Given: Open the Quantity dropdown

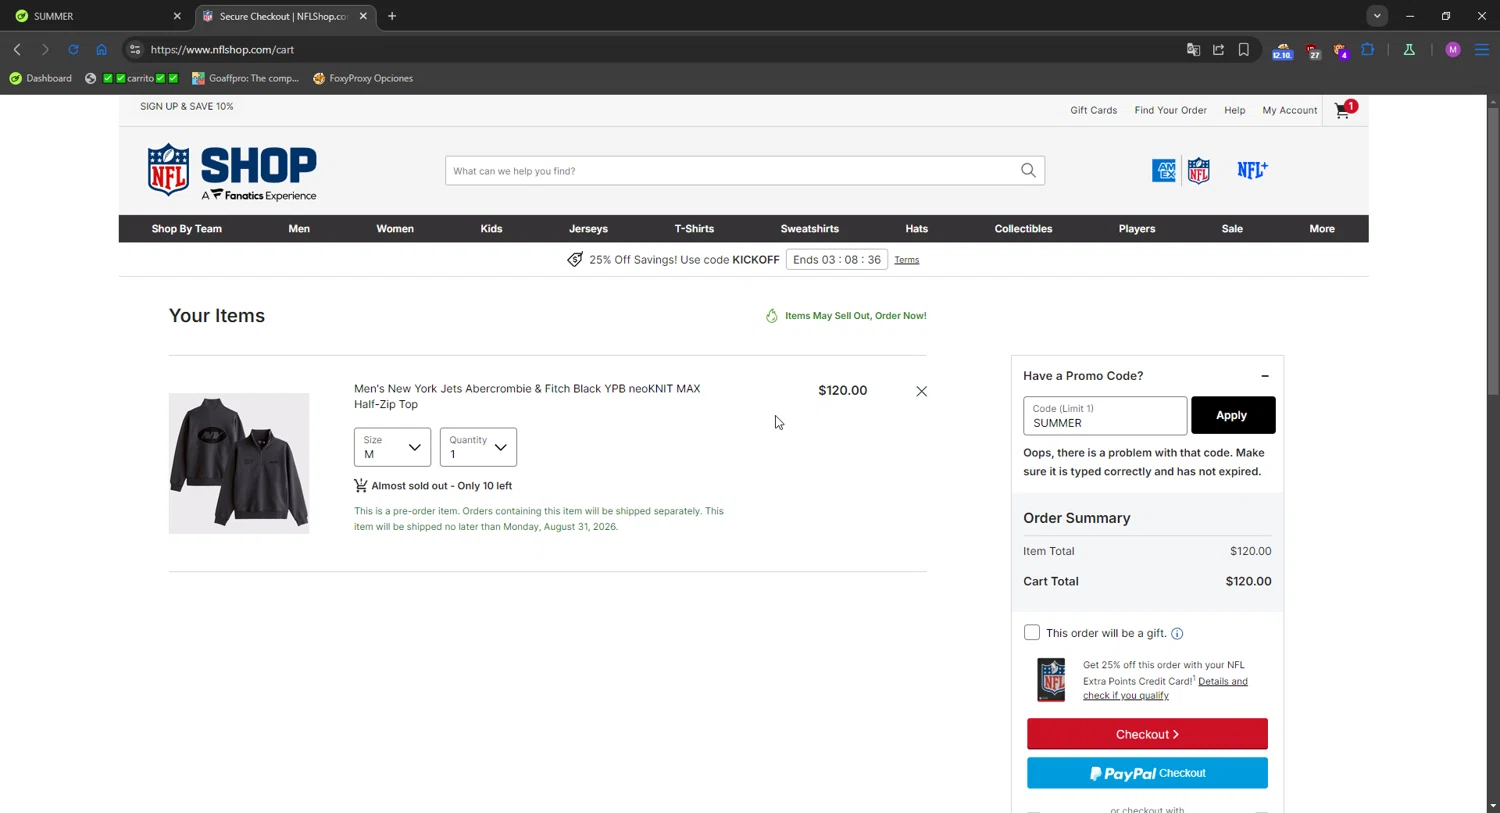Looking at the screenshot, I should 478,447.
